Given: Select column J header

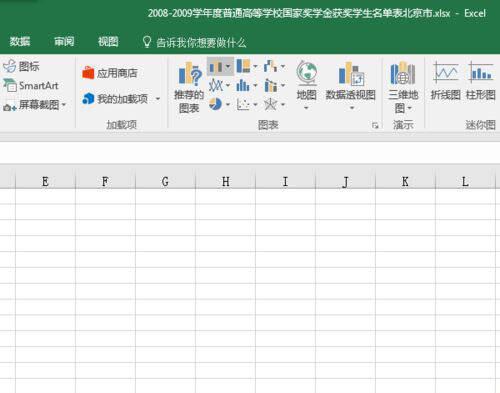Looking at the screenshot, I should [345, 181].
